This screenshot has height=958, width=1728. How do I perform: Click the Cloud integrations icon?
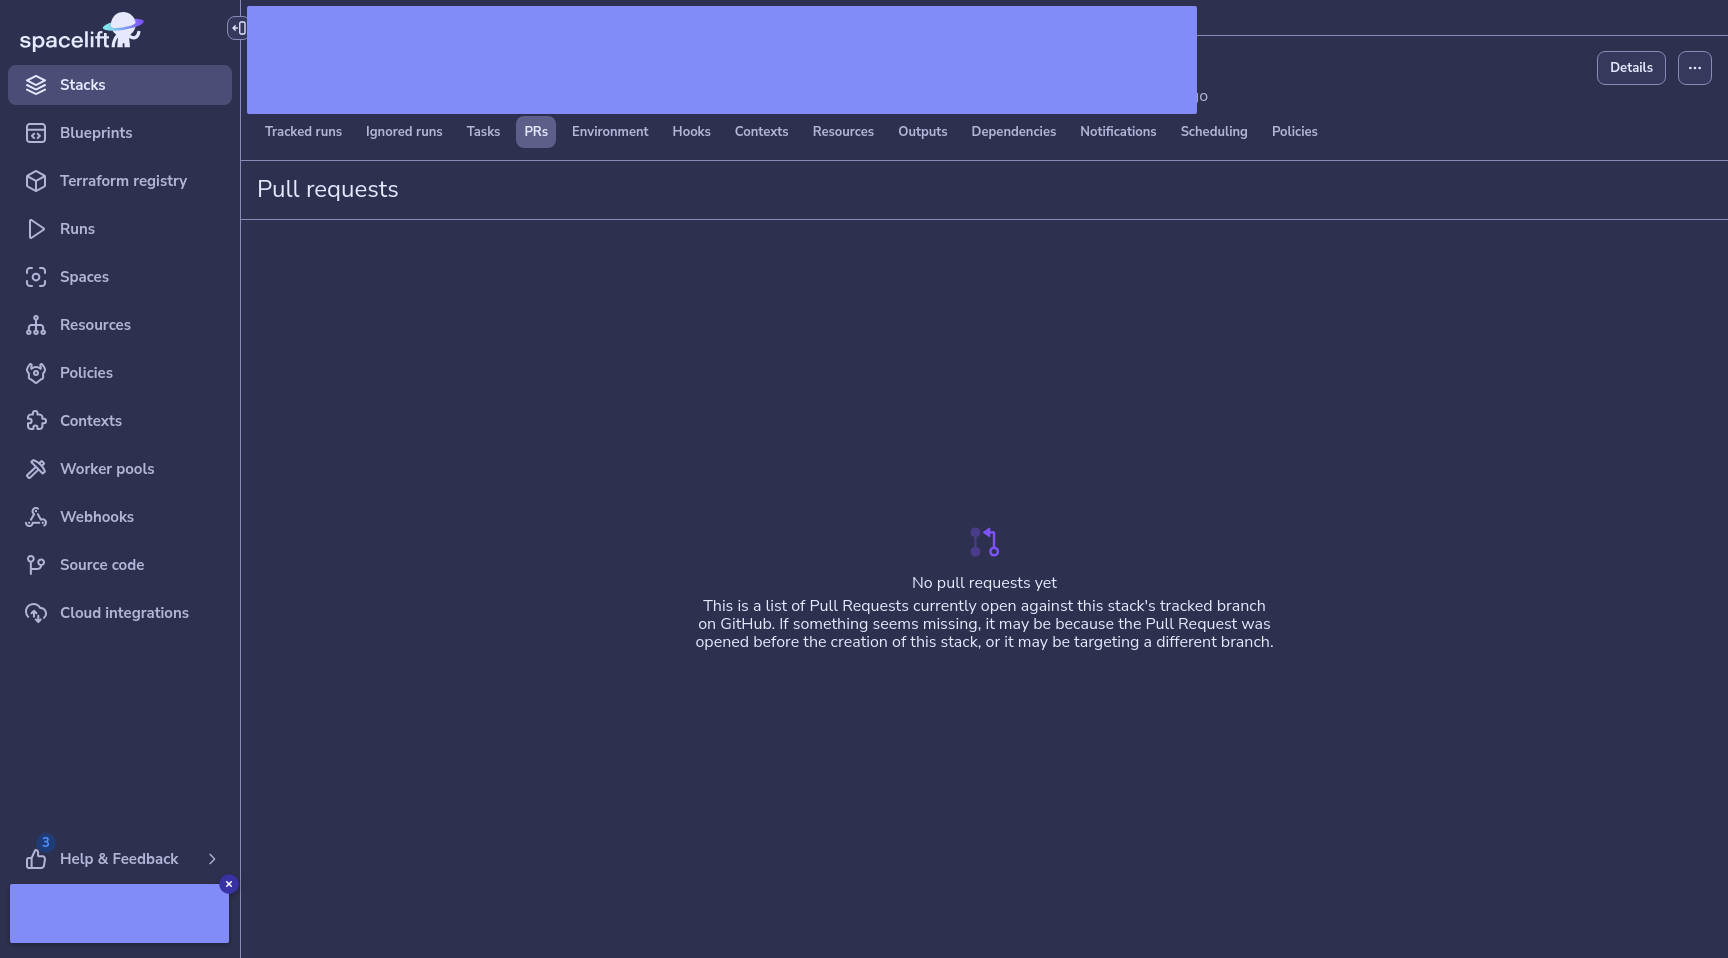[36, 613]
